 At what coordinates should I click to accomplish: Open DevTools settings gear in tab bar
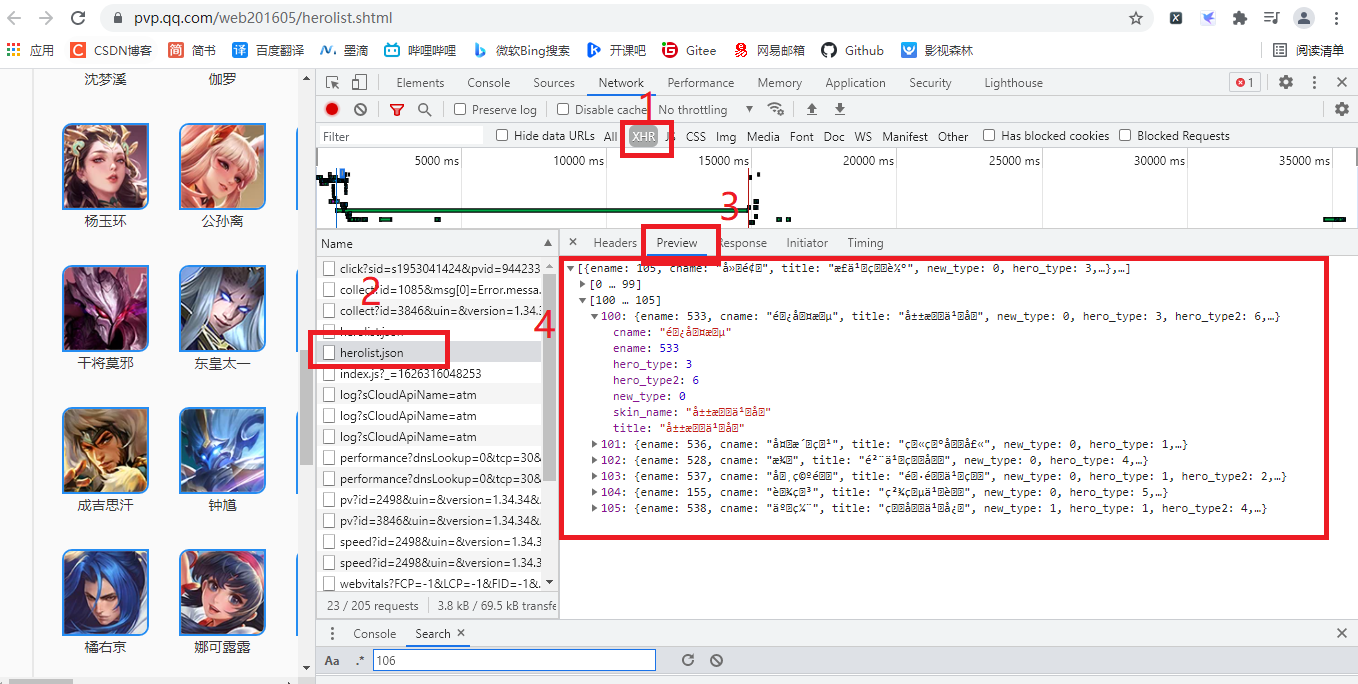click(1286, 83)
